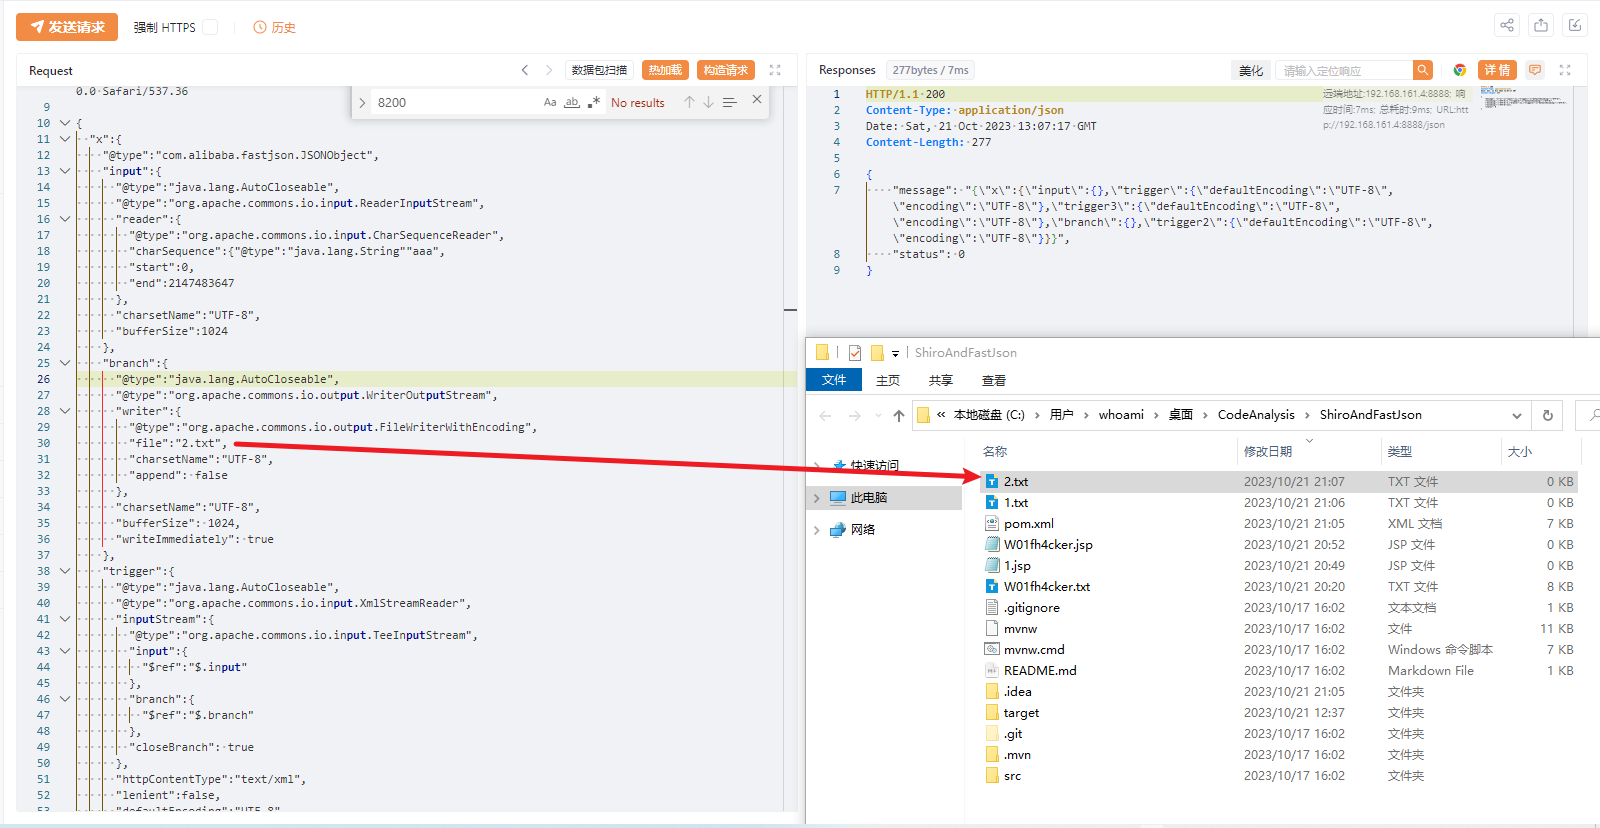Toggle Match Whole Word in find widget

(x=572, y=102)
